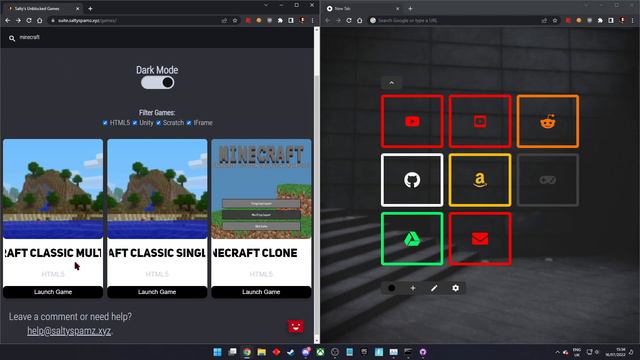The width and height of the screenshot is (640, 360).
Task: Reload the page in left browser window
Action: pyautogui.click(x=29, y=20)
